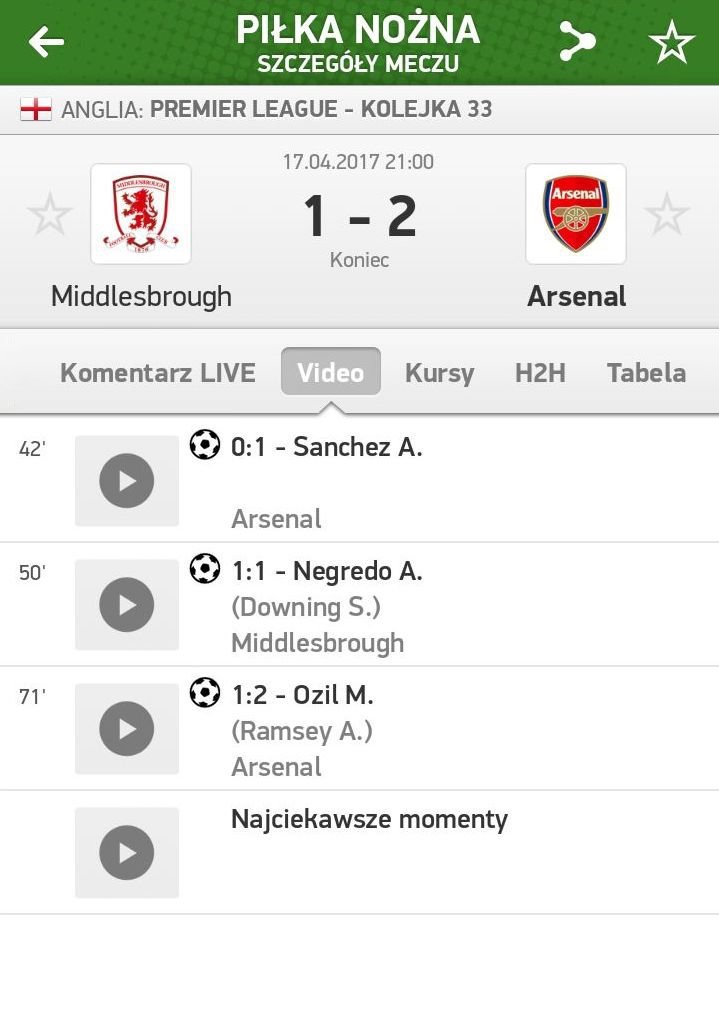
Task: Tap the back arrow in header
Action: 46,42
